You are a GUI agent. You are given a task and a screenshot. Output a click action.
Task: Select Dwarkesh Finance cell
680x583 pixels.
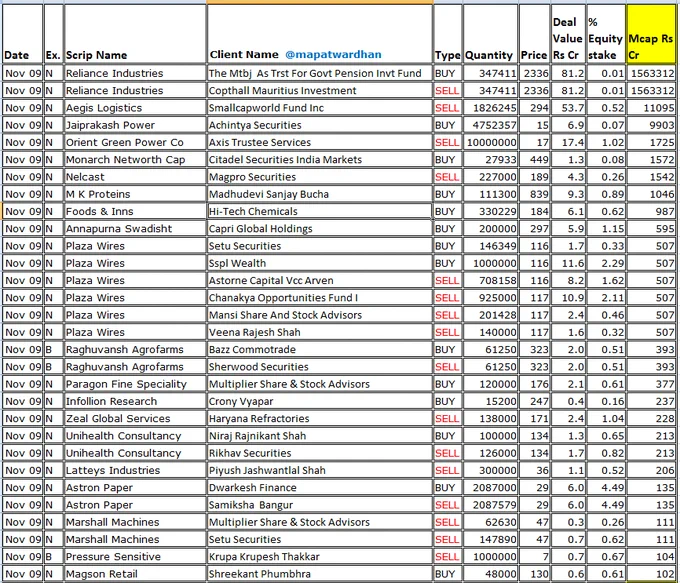320,488
